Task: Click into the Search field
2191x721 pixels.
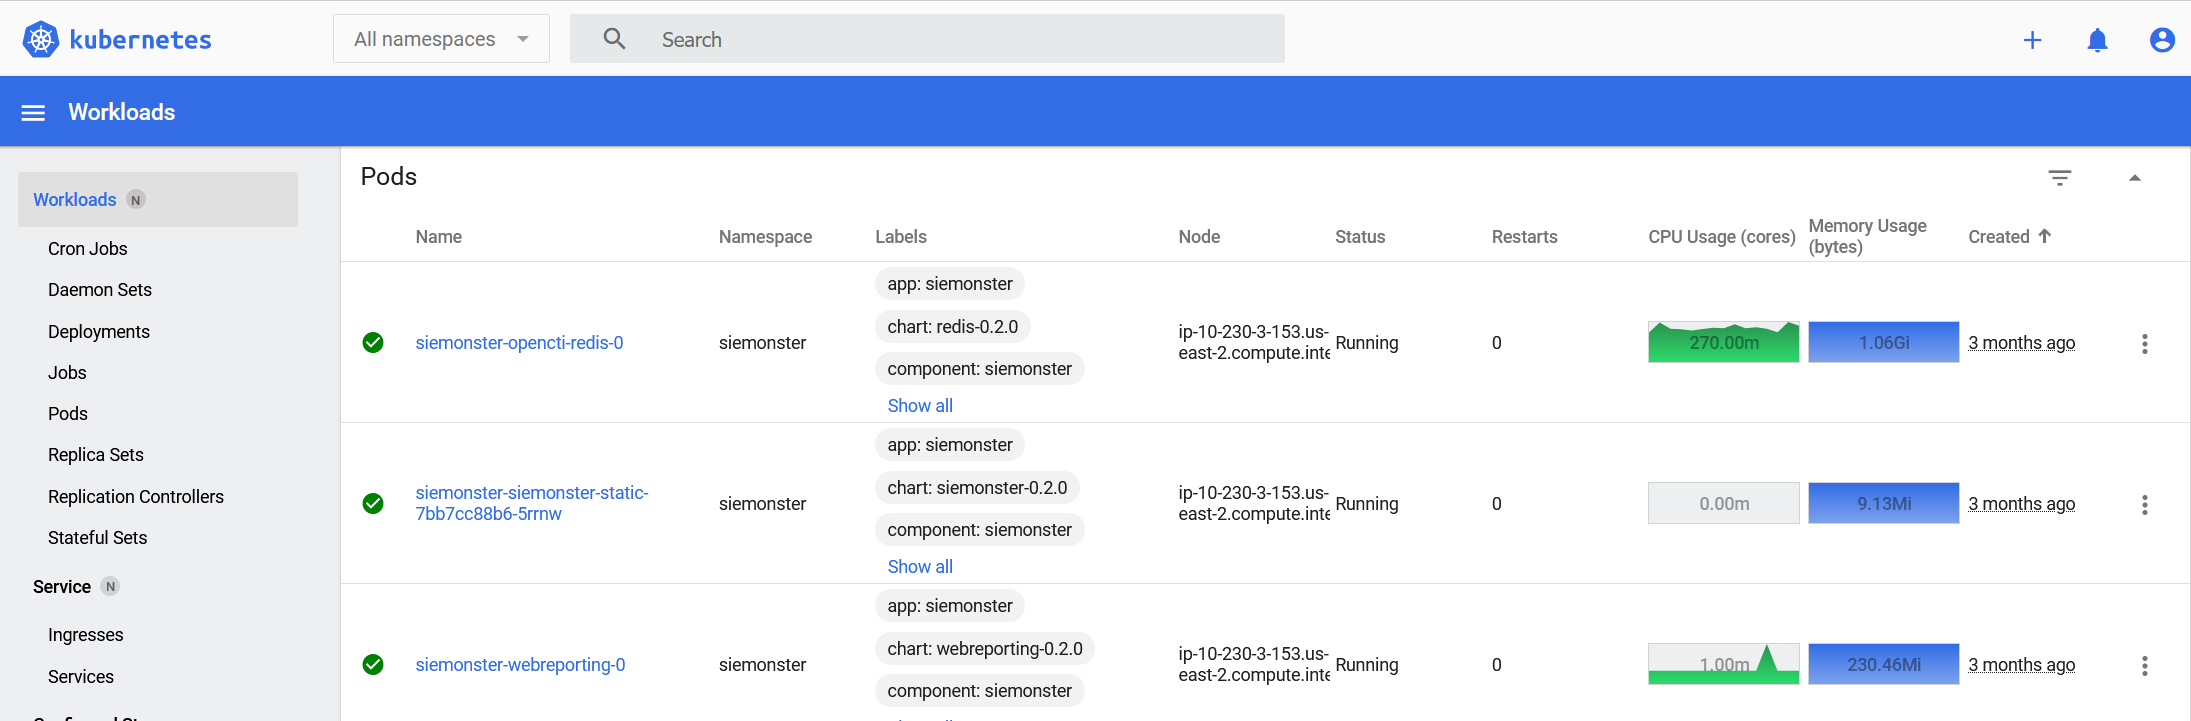Action: click(960, 40)
